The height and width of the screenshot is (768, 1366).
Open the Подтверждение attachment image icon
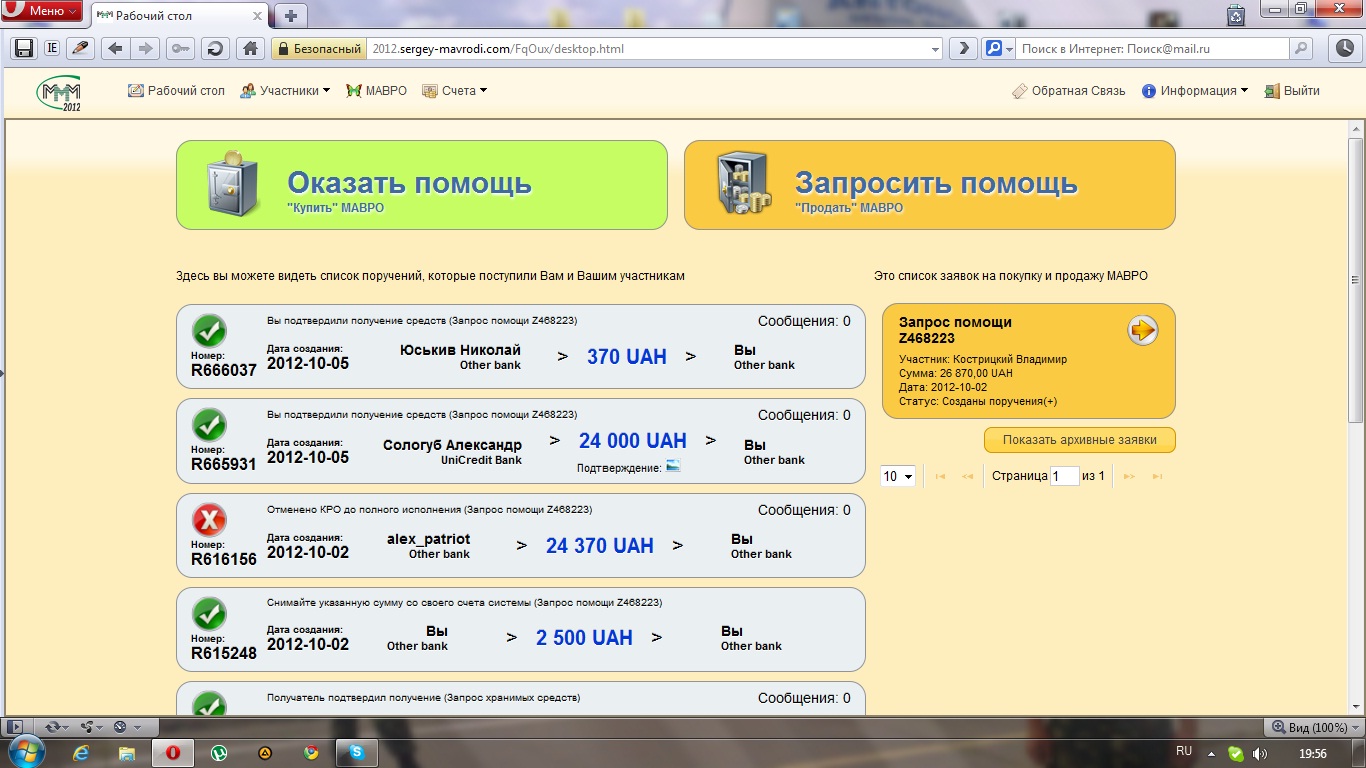click(673, 466)
